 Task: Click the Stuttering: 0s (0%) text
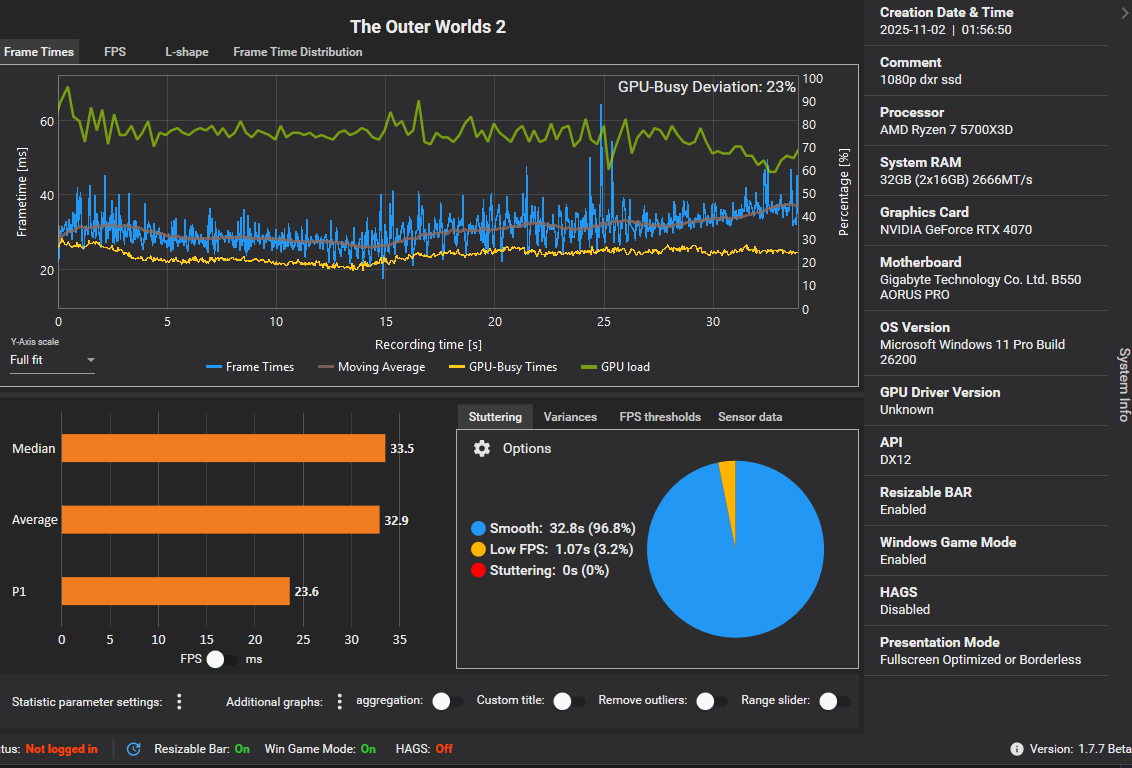[549, 570]
